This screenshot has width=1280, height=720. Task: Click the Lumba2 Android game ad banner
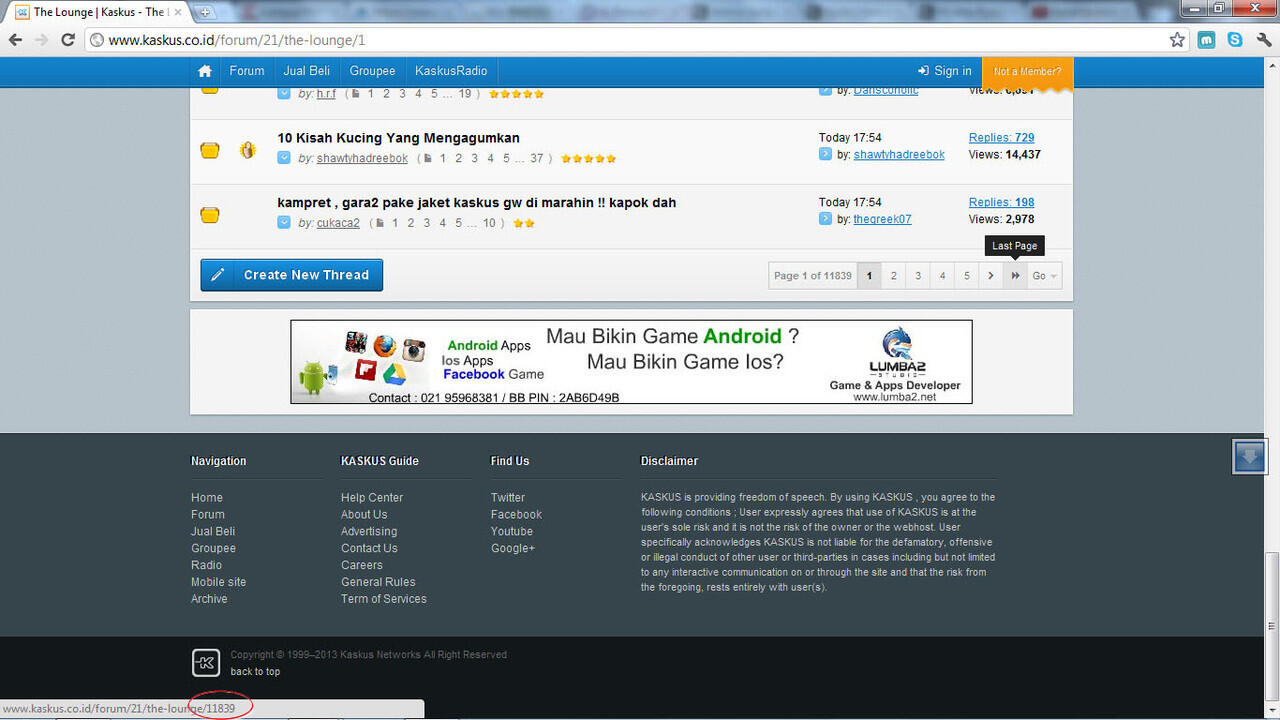pos(631,362)
